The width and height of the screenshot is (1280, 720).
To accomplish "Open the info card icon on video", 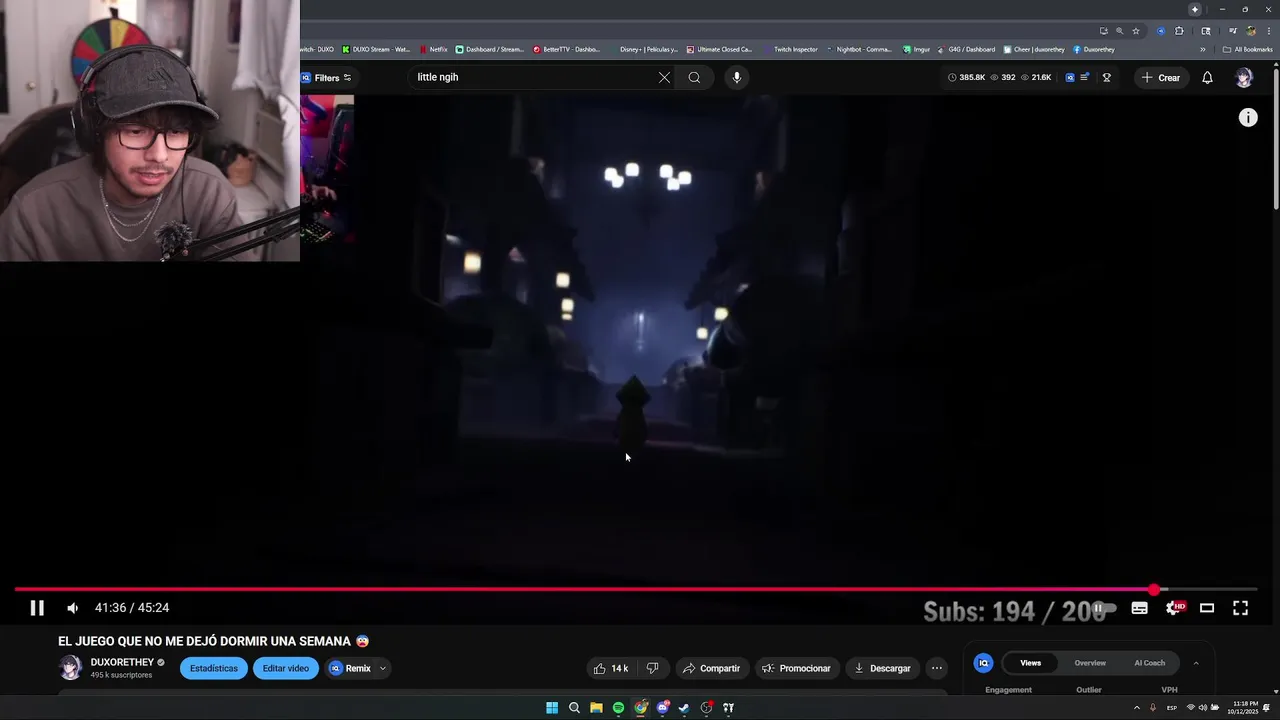I will tap(1248, 118).
